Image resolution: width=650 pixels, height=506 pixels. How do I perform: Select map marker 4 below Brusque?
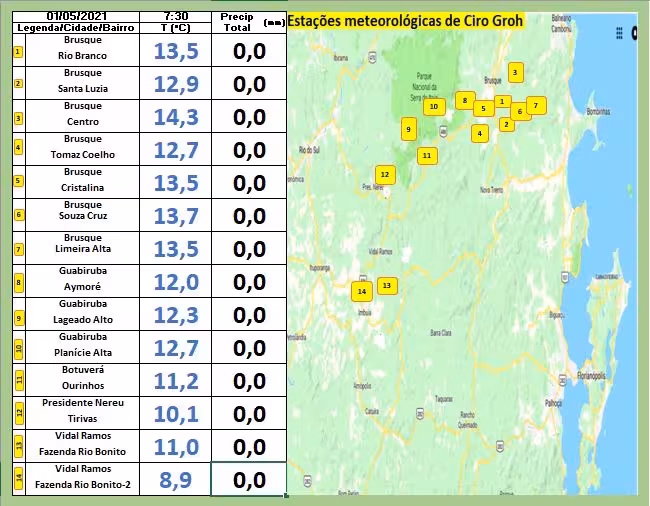tap(480, 133)
